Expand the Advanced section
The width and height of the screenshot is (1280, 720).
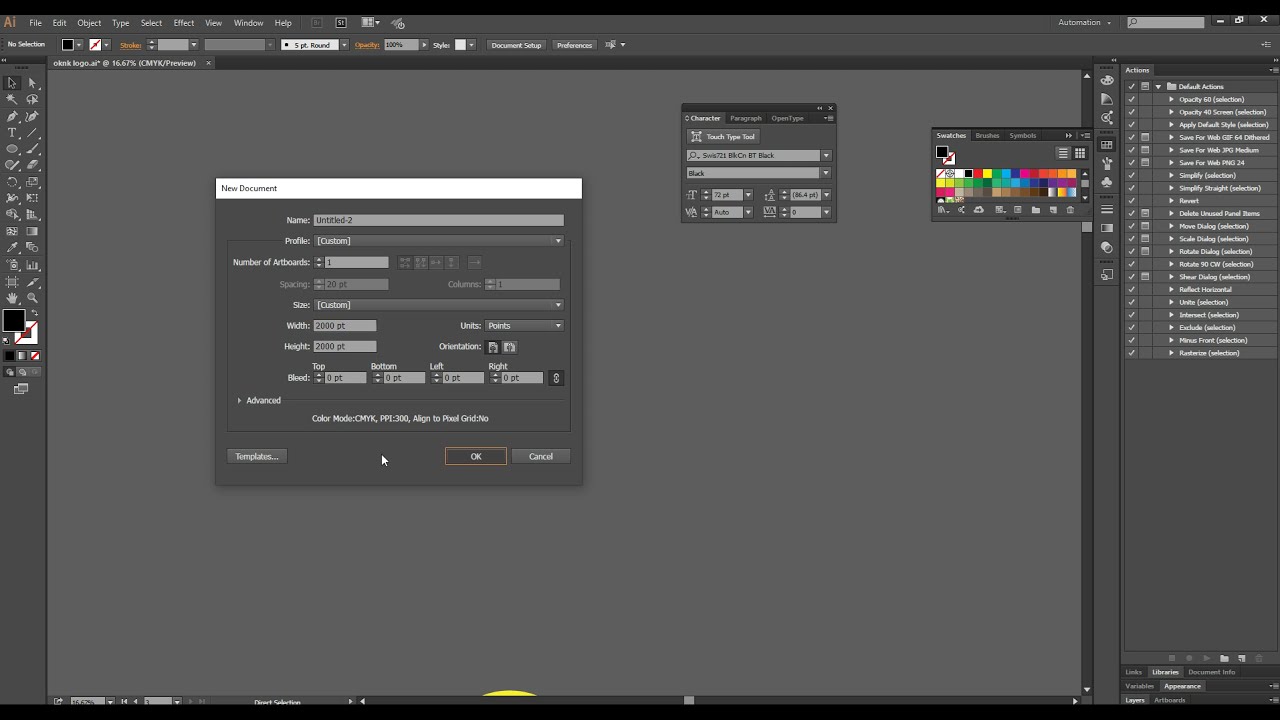click(240, 400)
